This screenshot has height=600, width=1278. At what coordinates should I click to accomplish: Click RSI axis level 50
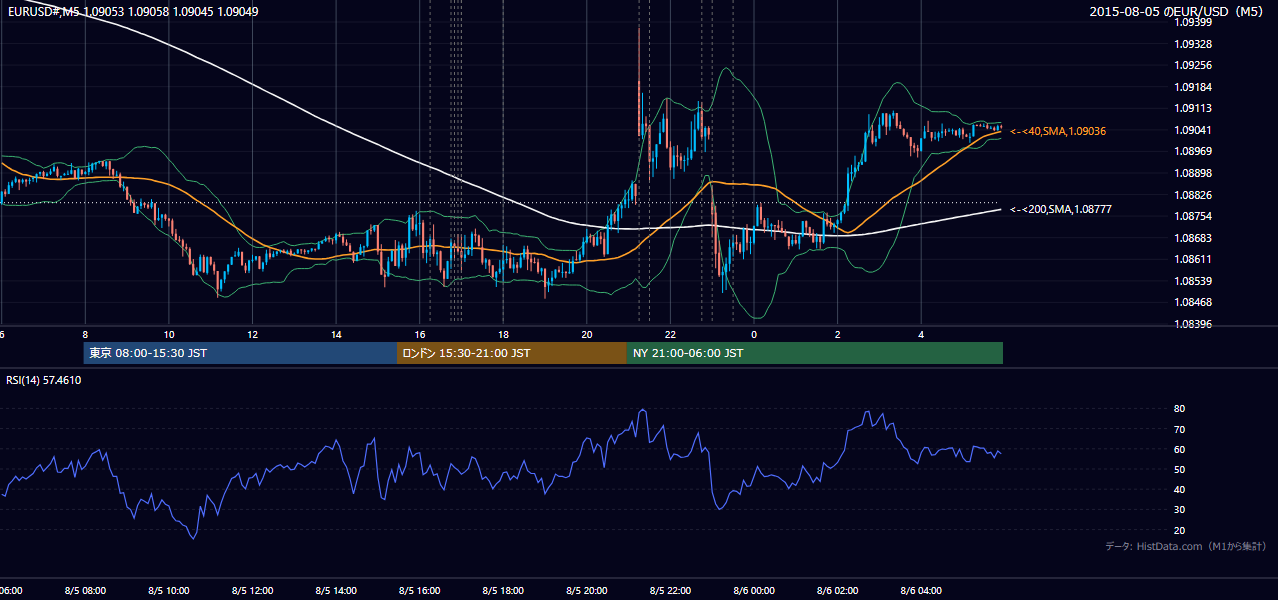point(1180,469)
